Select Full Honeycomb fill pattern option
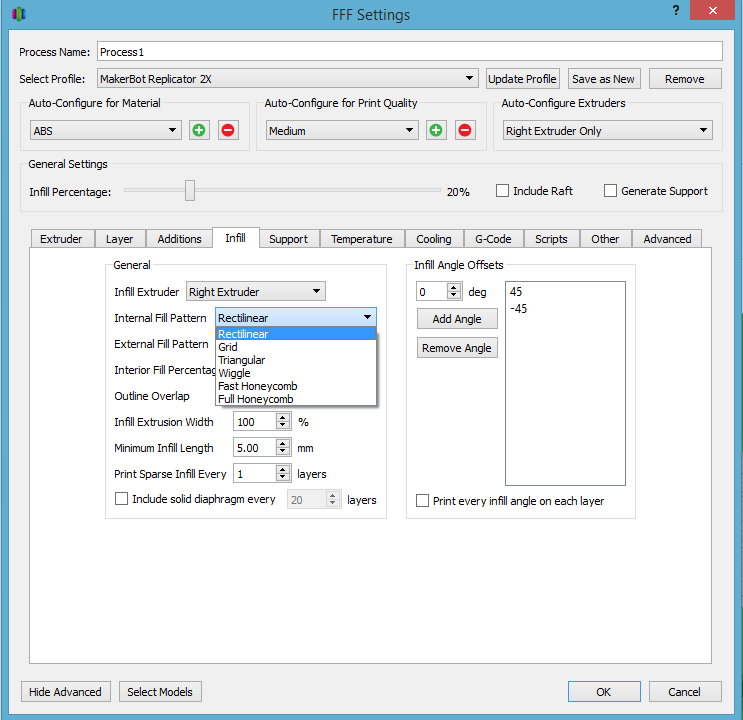743x720 pixels. click(x=296, y=399)
